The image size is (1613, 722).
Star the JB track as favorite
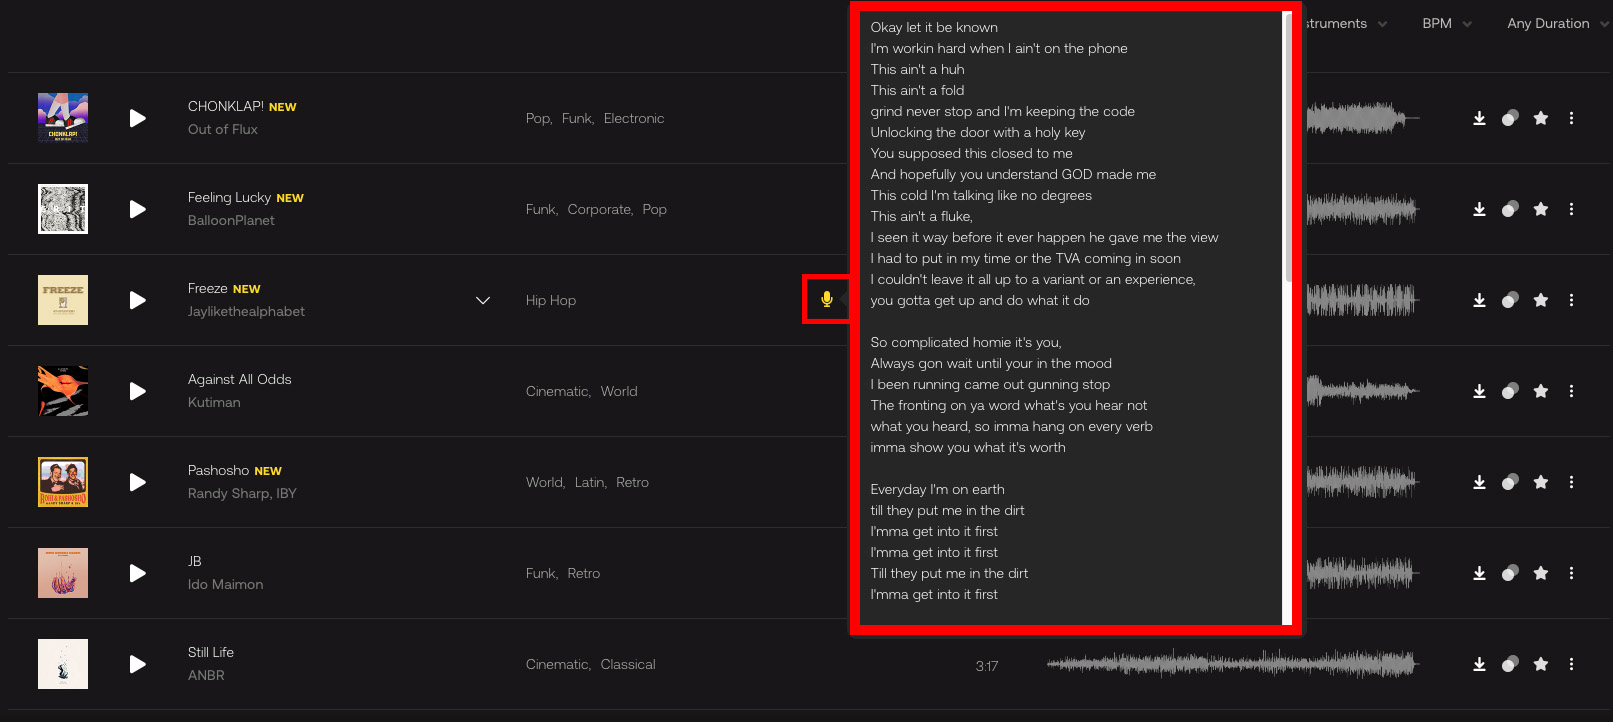tap(1541, 573)
